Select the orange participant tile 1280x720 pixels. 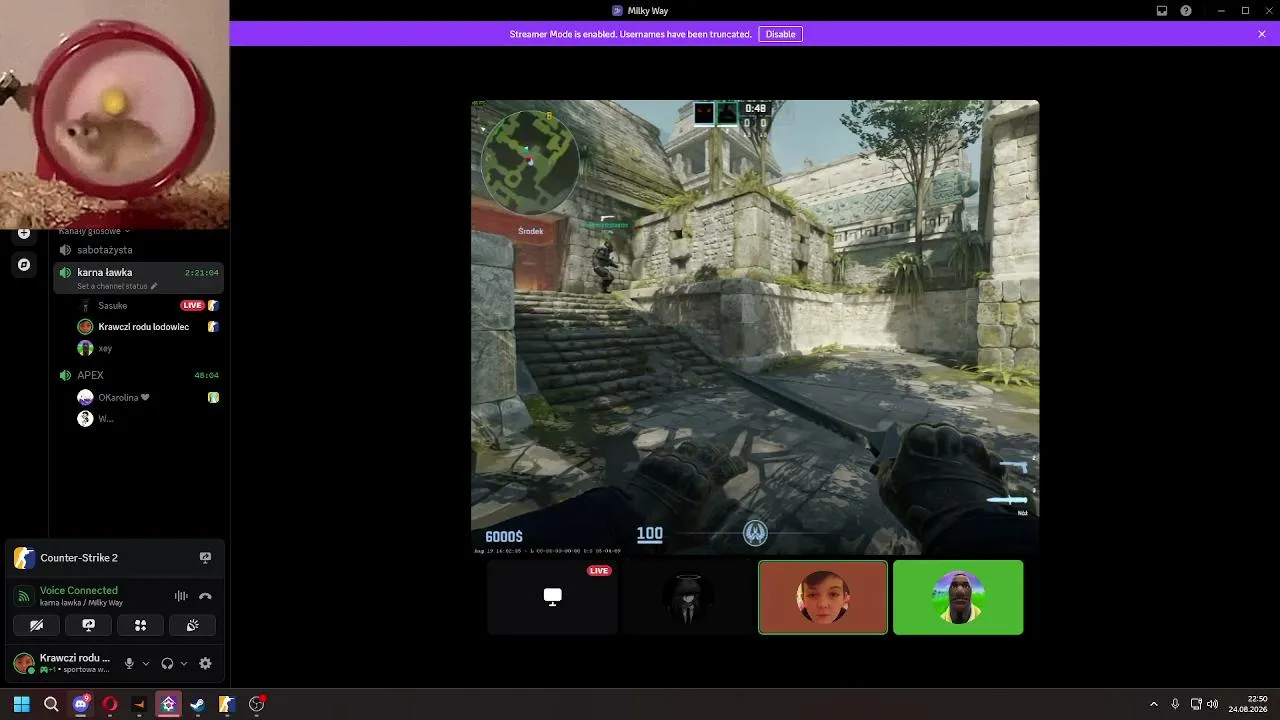[x=823, y=597]
